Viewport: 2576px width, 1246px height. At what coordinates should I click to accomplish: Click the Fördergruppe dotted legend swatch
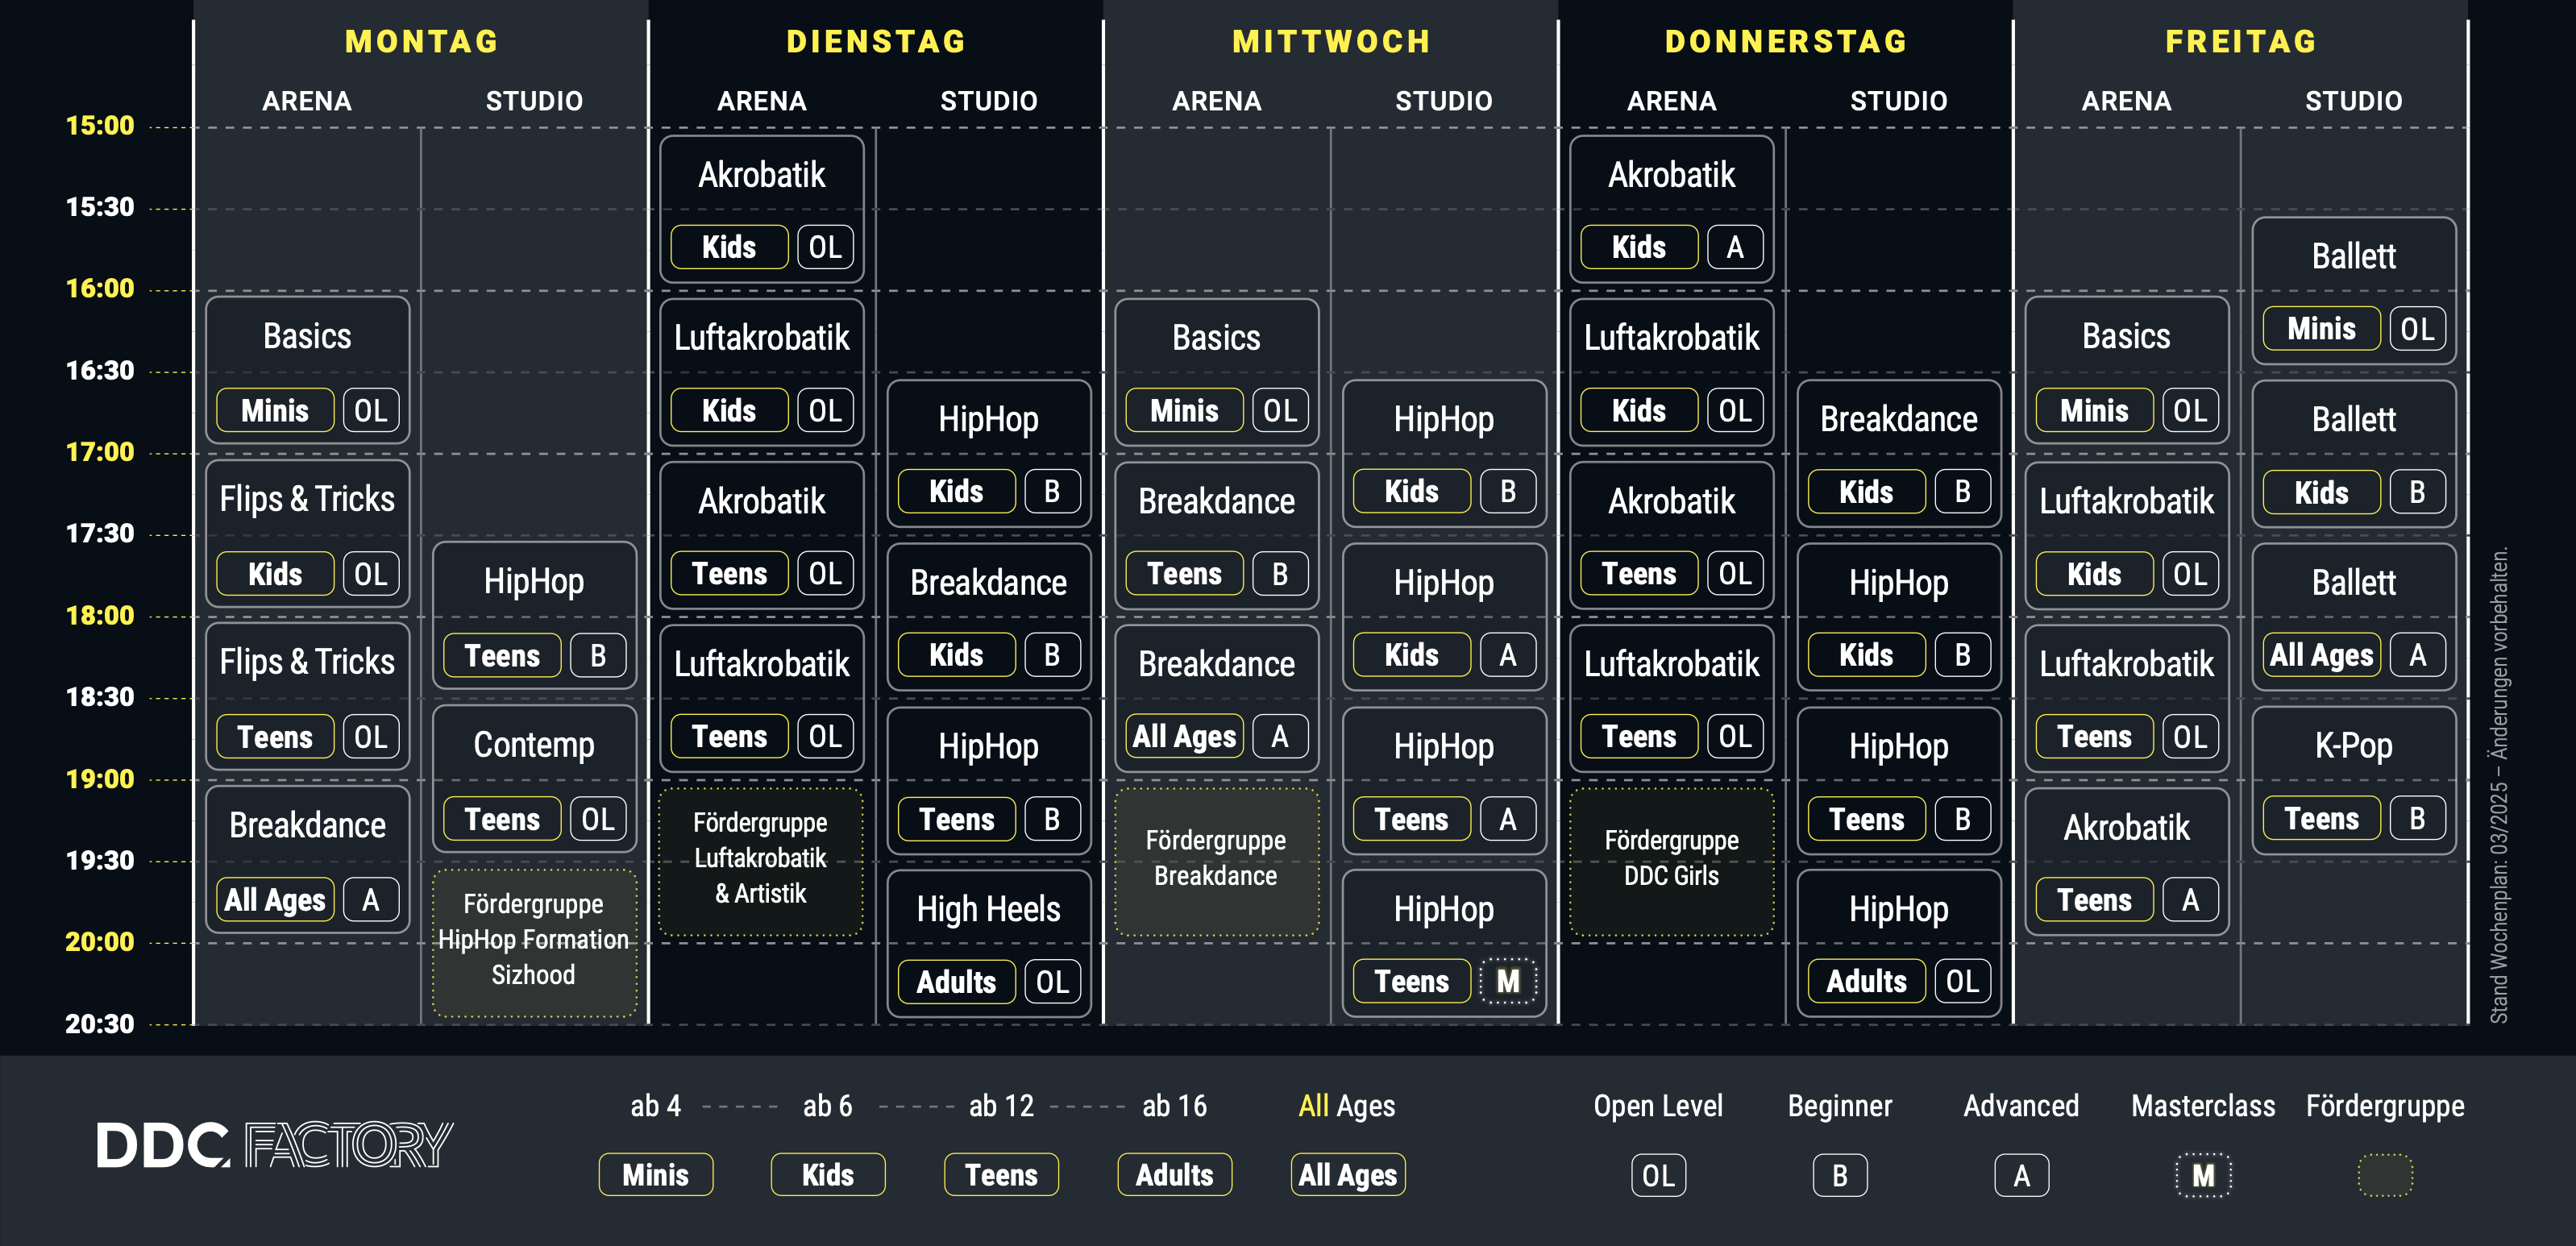point(2385,1175)
